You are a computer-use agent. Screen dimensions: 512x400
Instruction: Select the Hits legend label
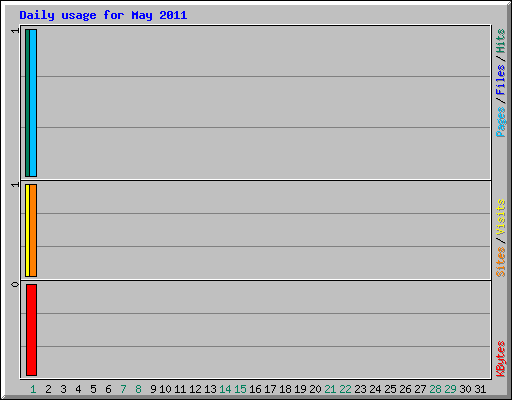point(500,41)
